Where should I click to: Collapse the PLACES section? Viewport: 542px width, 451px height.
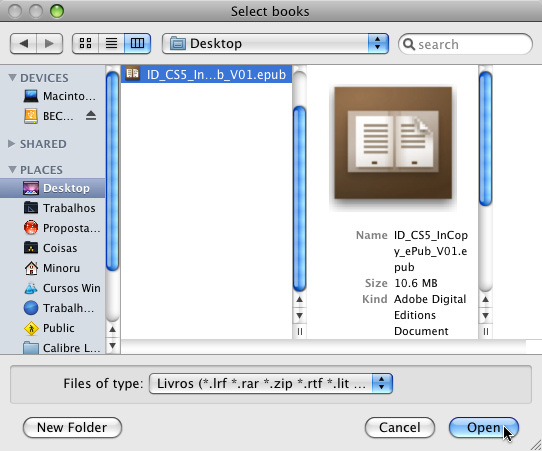tap(12, 170)
